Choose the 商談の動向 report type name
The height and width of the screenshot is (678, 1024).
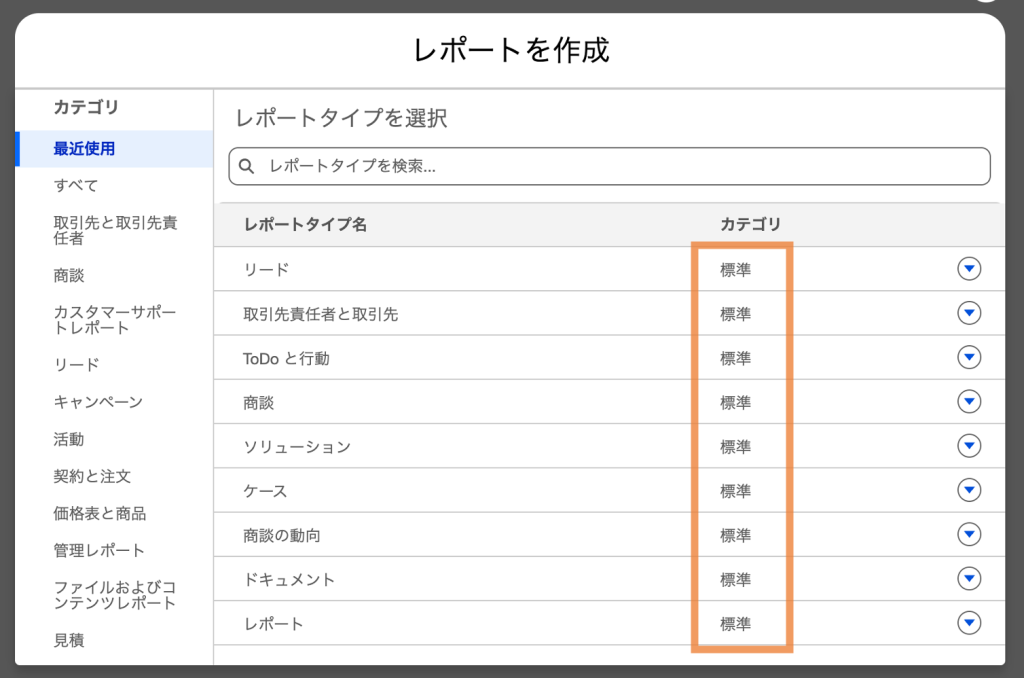[282, 535]
